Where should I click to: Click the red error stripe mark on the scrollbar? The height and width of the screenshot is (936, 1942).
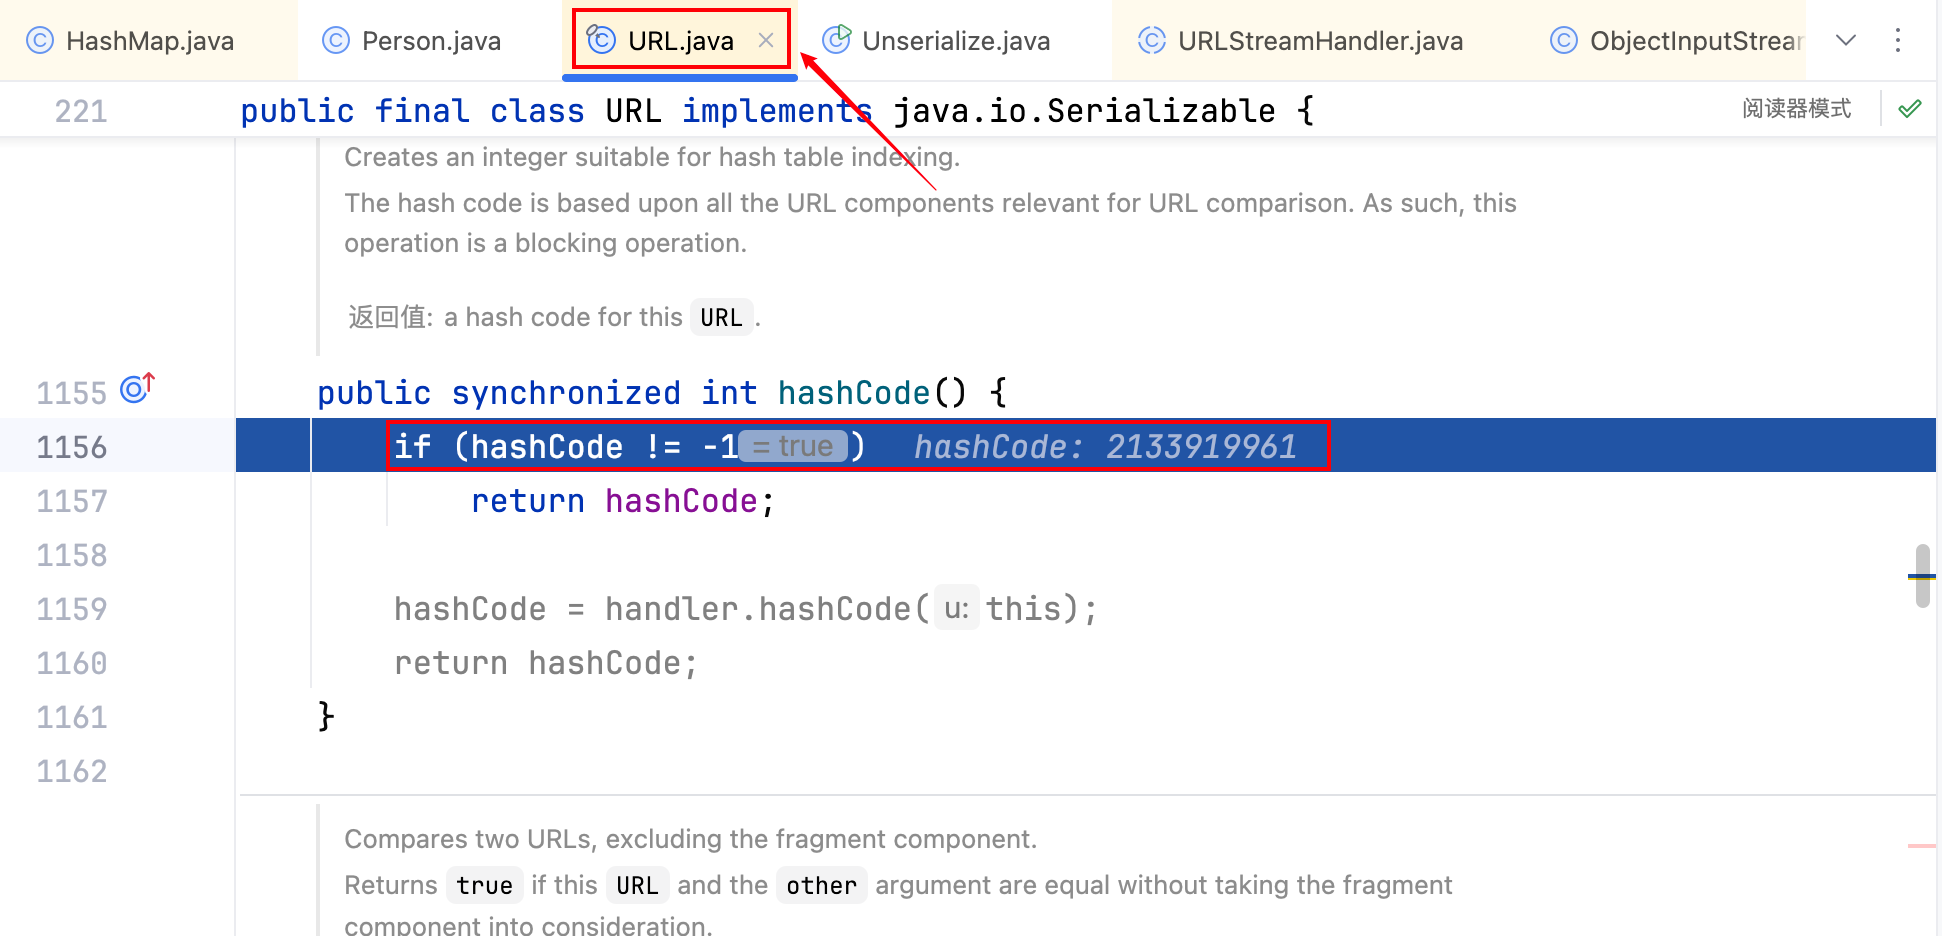tap(1921, 846)
